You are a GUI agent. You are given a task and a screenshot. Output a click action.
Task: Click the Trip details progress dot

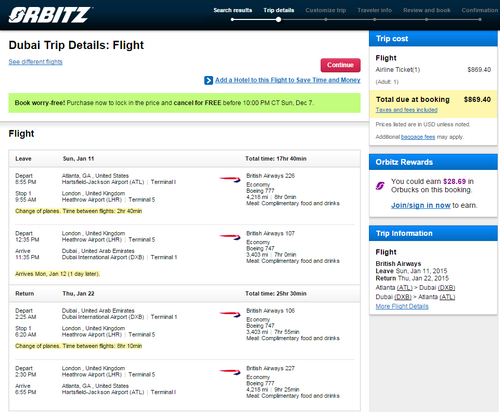tap(278, 19)
